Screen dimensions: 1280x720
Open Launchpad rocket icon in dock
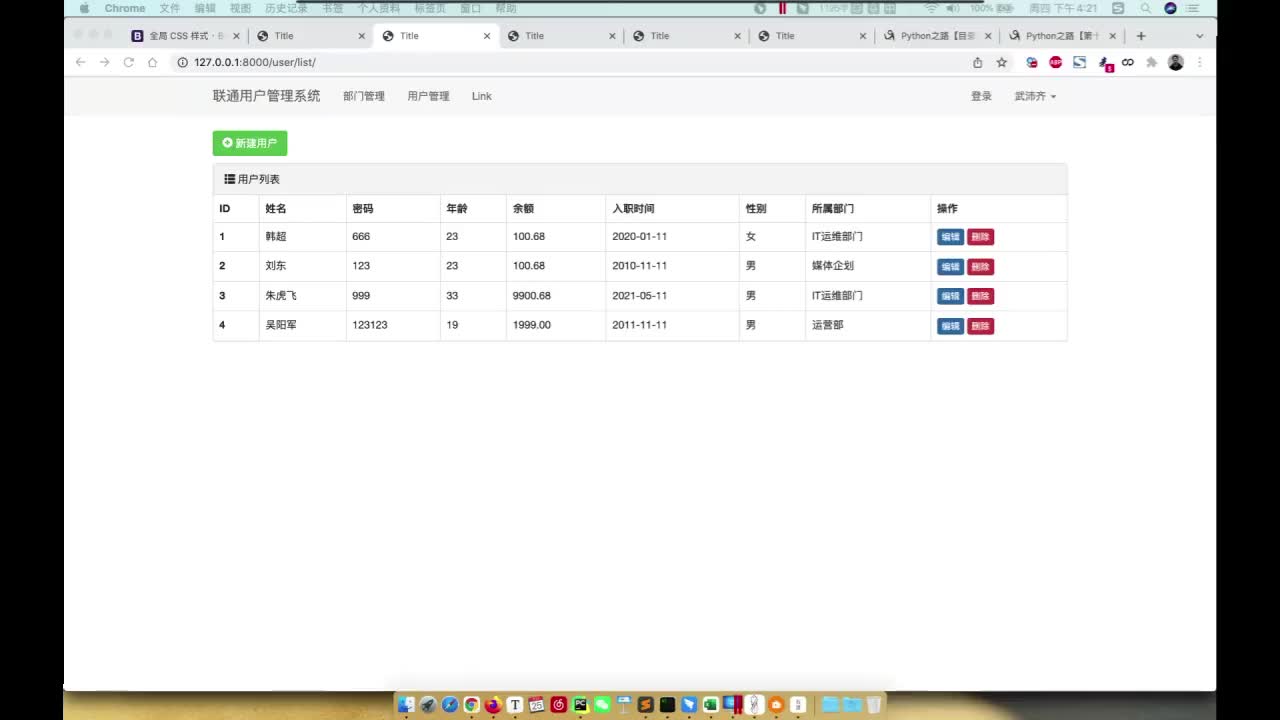click(428, 704)
